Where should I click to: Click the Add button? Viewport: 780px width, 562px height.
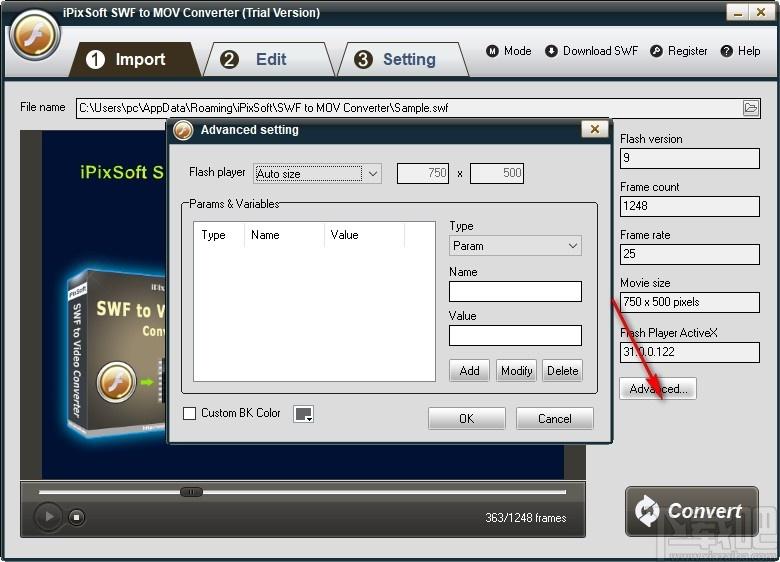point(469,371)
